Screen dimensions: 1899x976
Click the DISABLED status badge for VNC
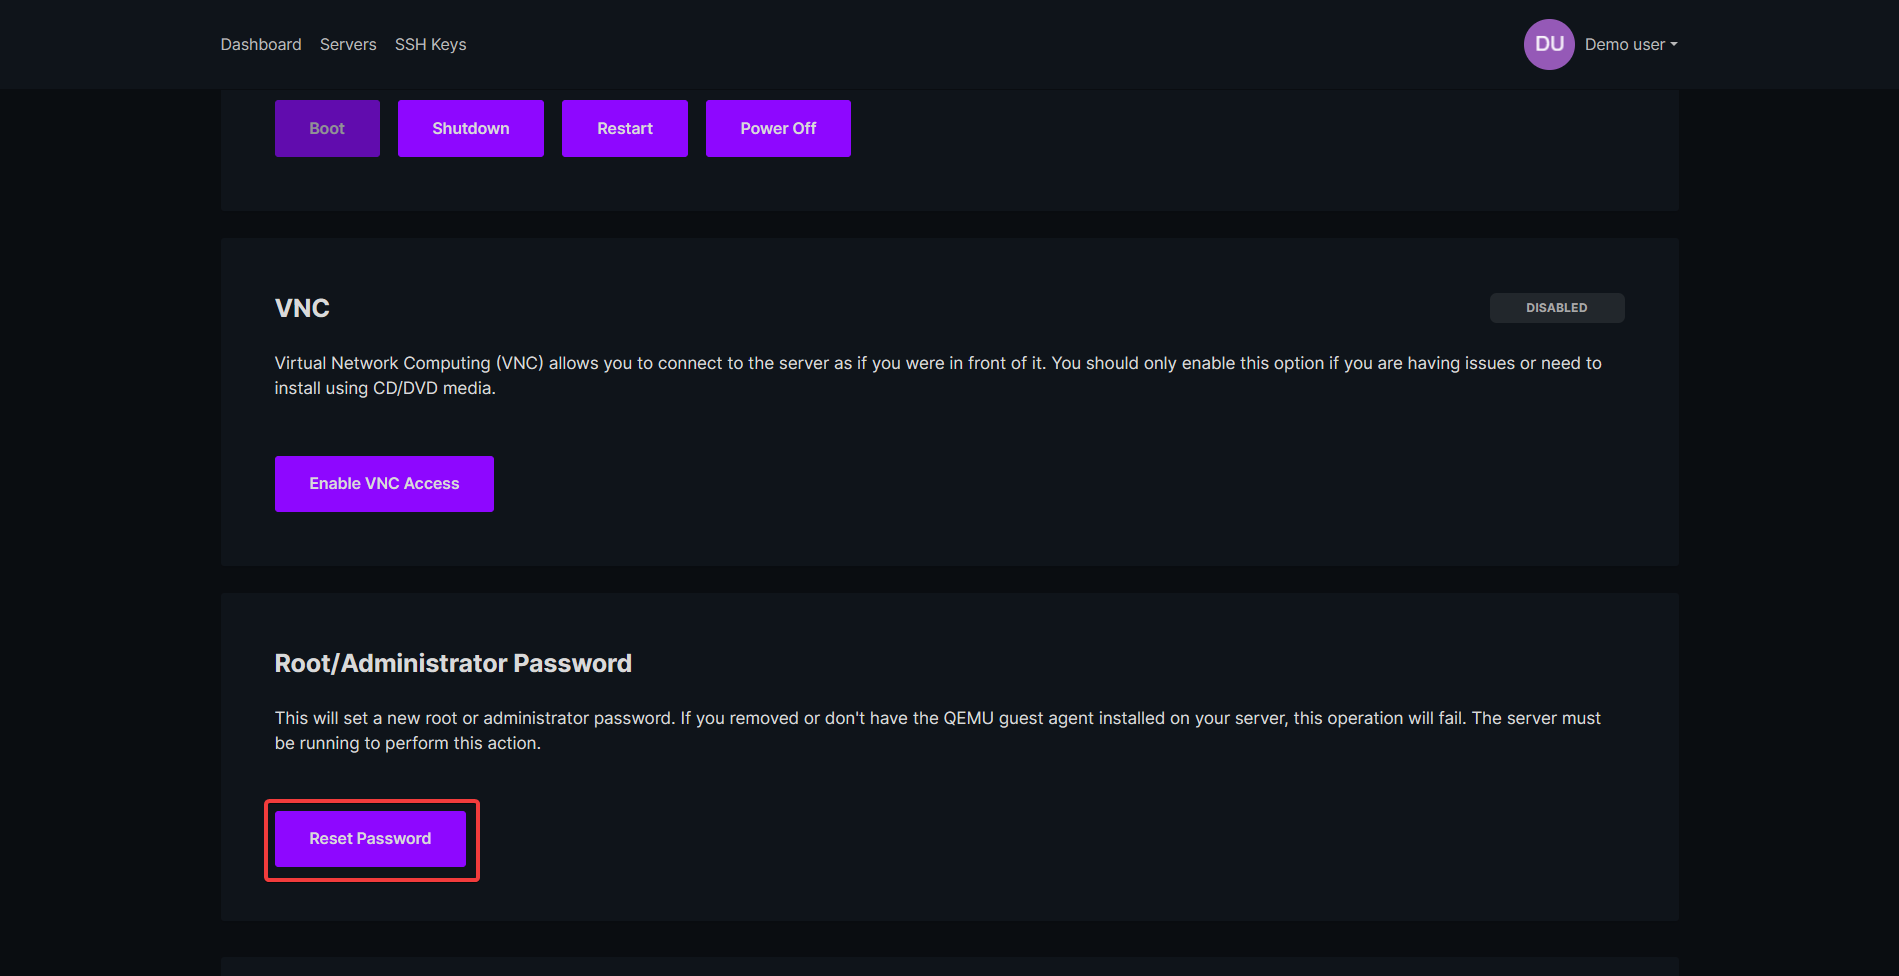coord(1556,308)
